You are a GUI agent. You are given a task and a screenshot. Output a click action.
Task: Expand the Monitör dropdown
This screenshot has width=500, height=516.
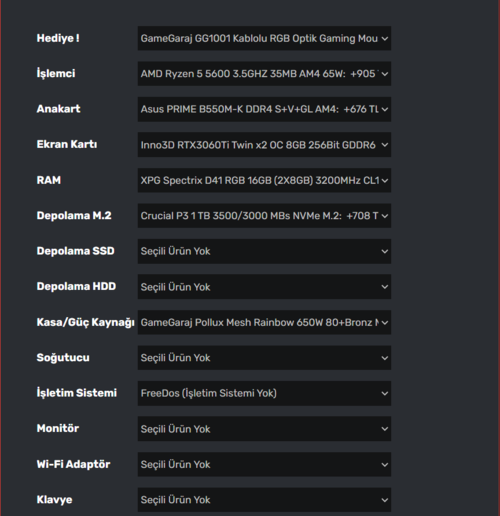point(264,429)
